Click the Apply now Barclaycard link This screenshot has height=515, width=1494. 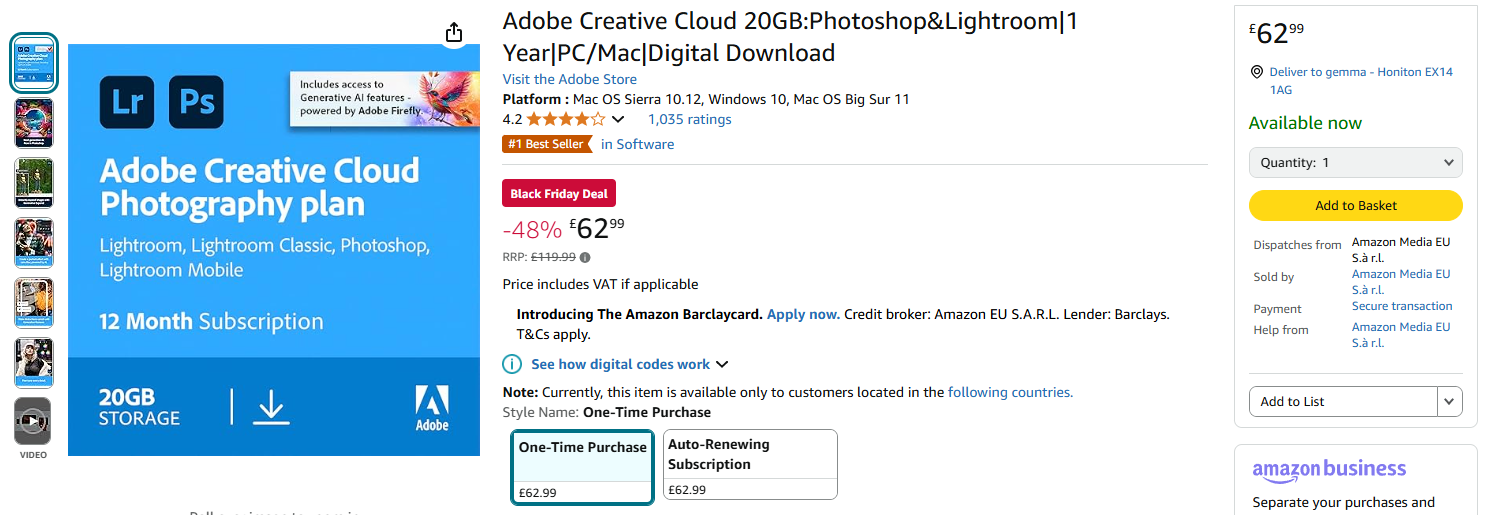click(x=803, y=314)
